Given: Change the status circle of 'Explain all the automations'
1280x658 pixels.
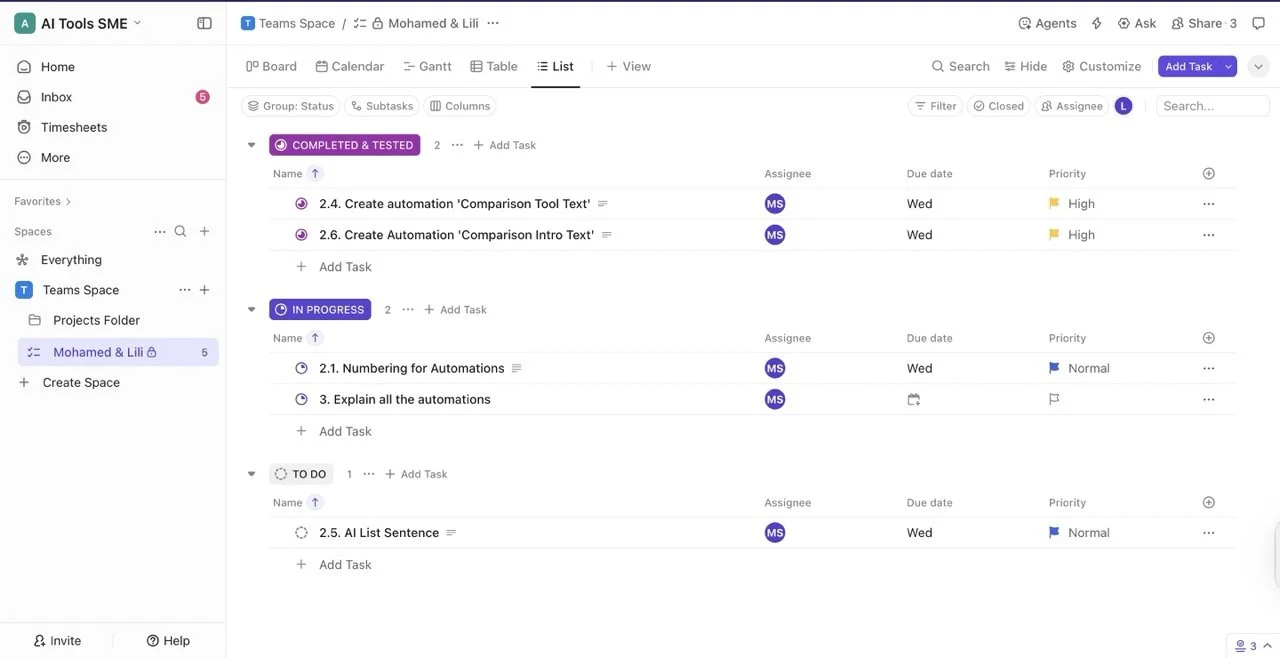Looking at the screenshot, I should (x=301, y=399).
